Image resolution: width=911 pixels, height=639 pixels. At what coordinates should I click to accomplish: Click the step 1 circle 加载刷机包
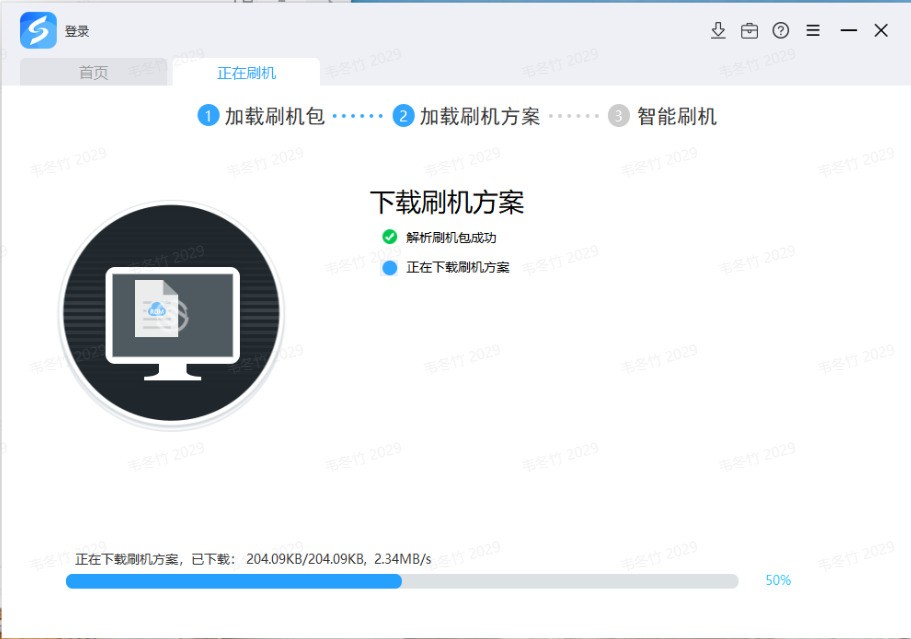[208, 115]
